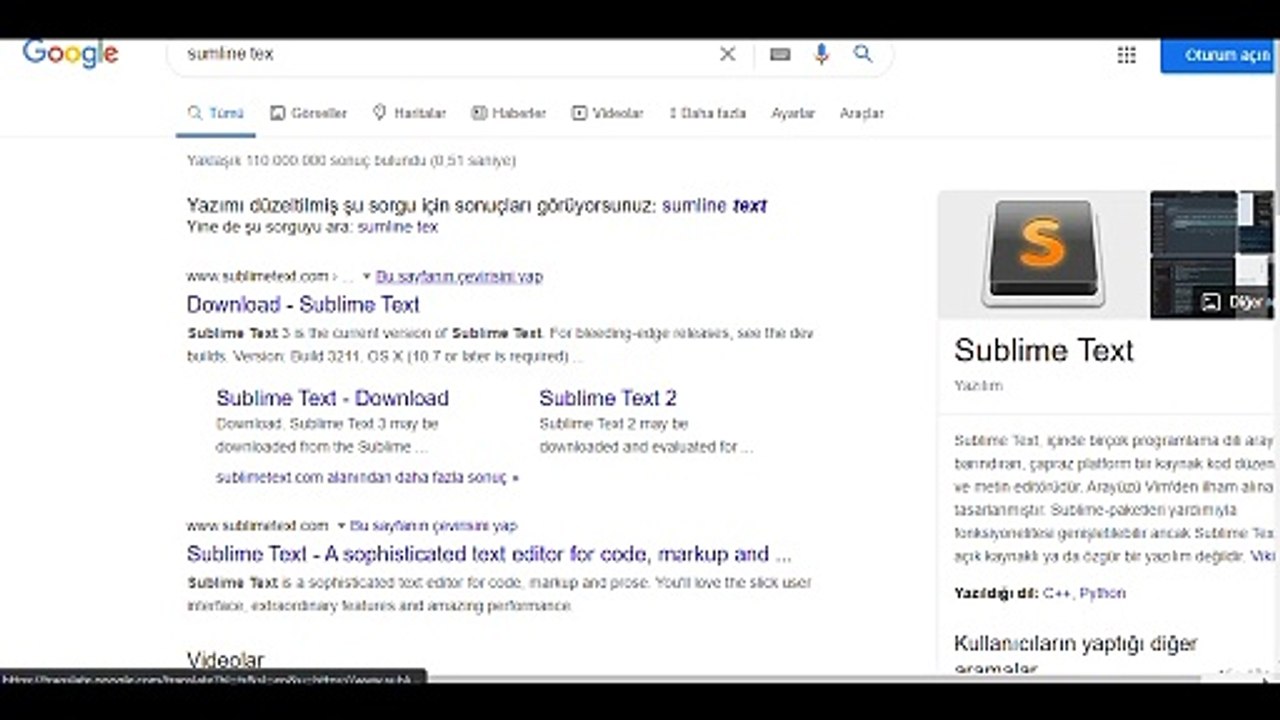Switch to the Görseller tab

(308, 113)
